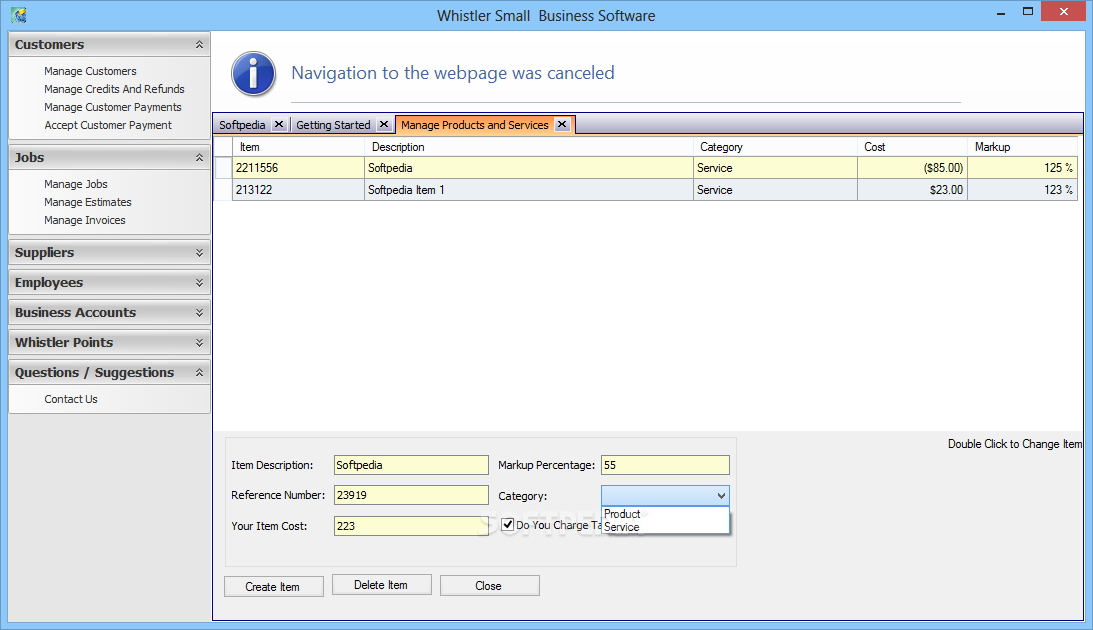Sort by the Description column header
The image size is (1093, 630).
tap(528, 147)
